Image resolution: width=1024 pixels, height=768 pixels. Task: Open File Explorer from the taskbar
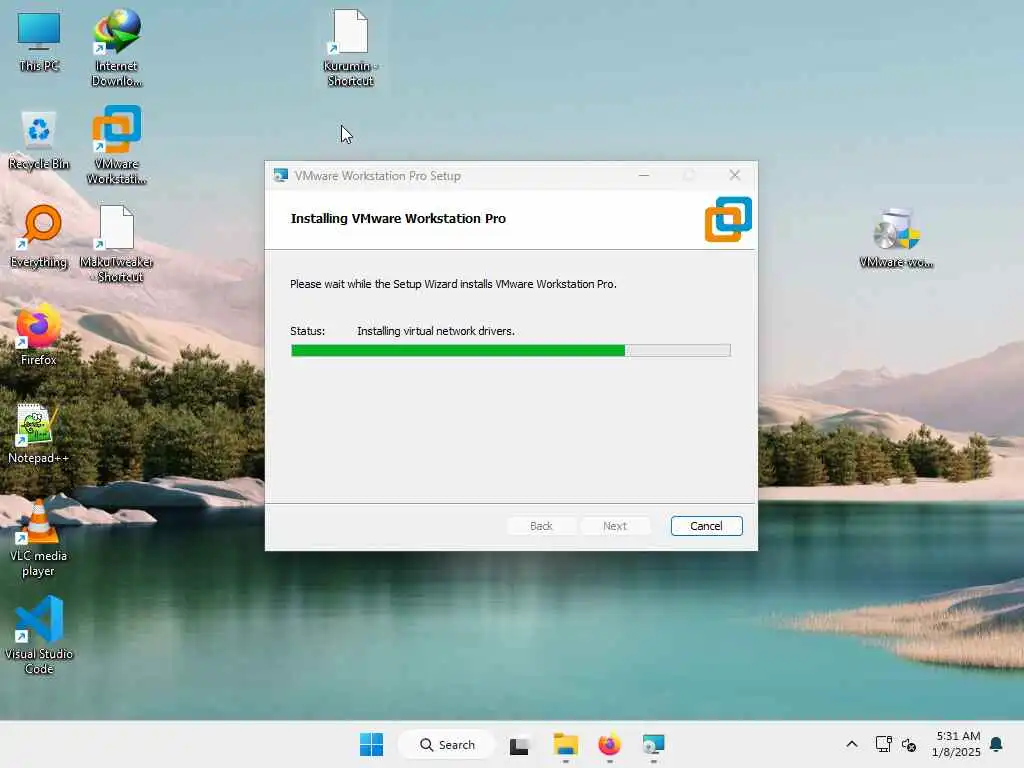pos(566,744)
